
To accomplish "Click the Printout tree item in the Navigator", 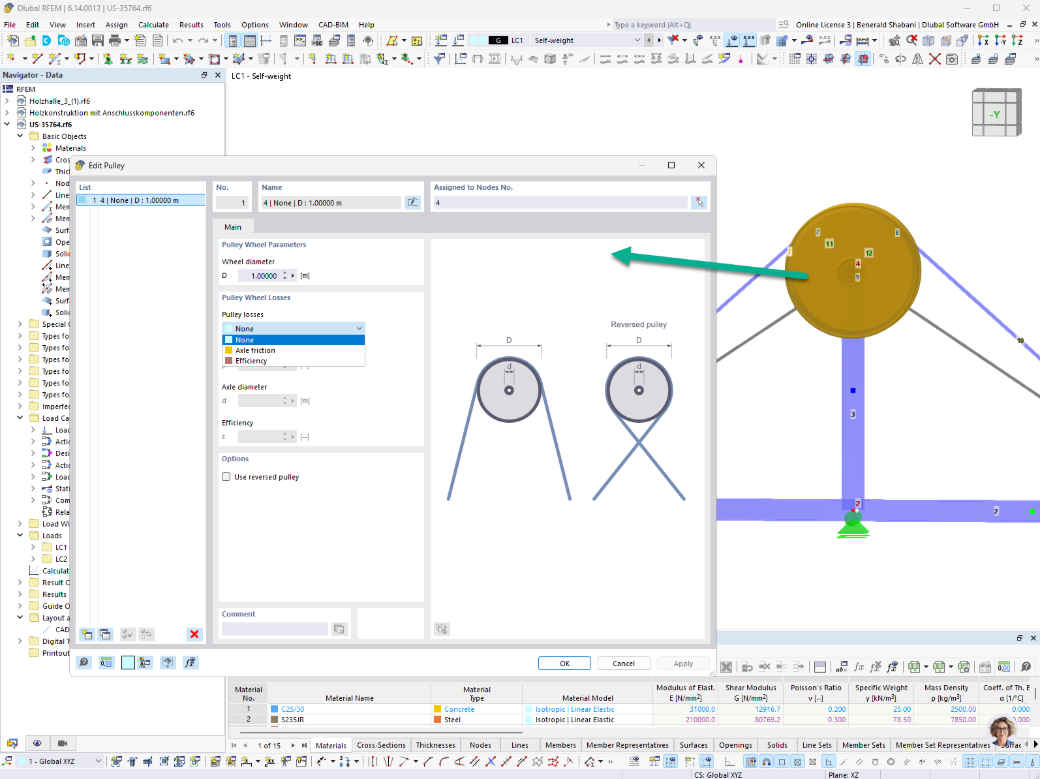I will (x=55, y=653).
